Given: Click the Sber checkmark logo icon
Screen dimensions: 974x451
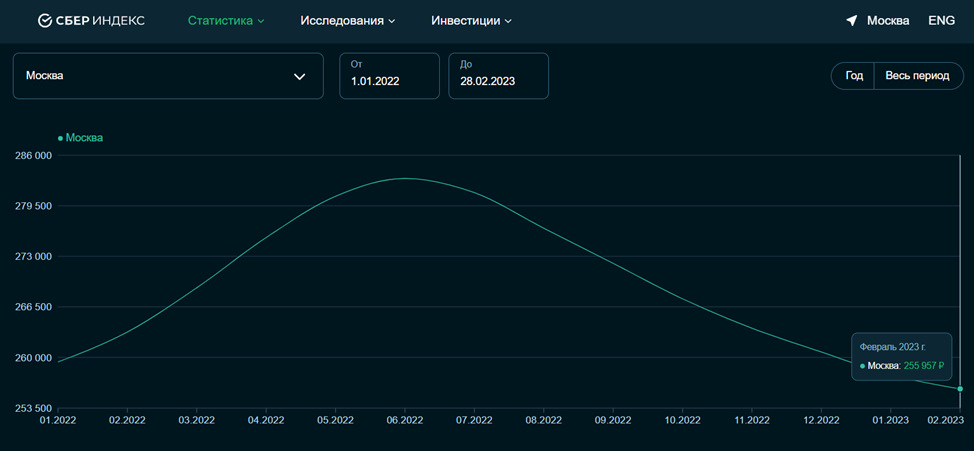Looking at the screenshot, I should pyautogui.click(x=44, y=20).
